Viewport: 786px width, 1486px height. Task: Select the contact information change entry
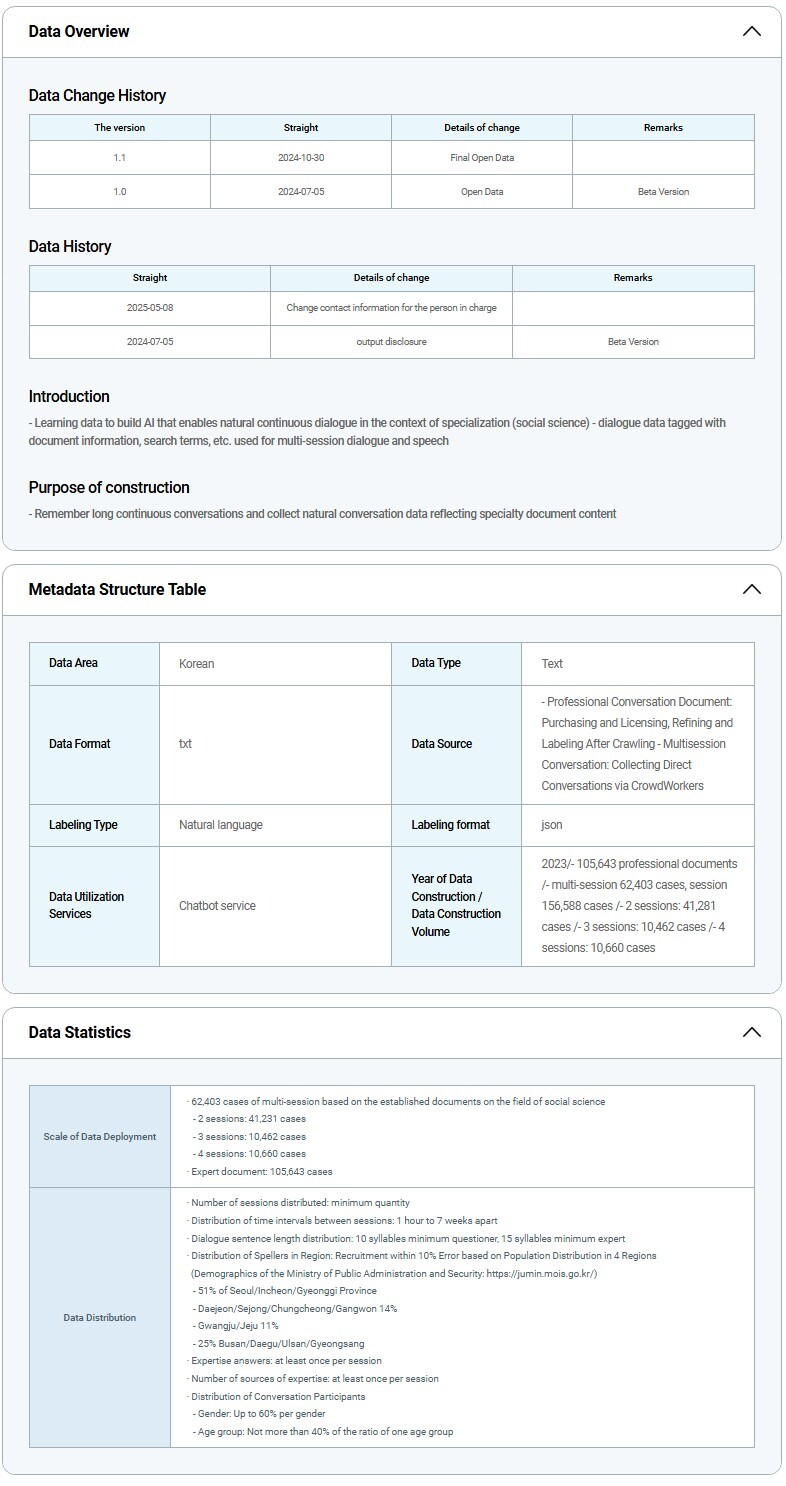click(x=391, y=308)
